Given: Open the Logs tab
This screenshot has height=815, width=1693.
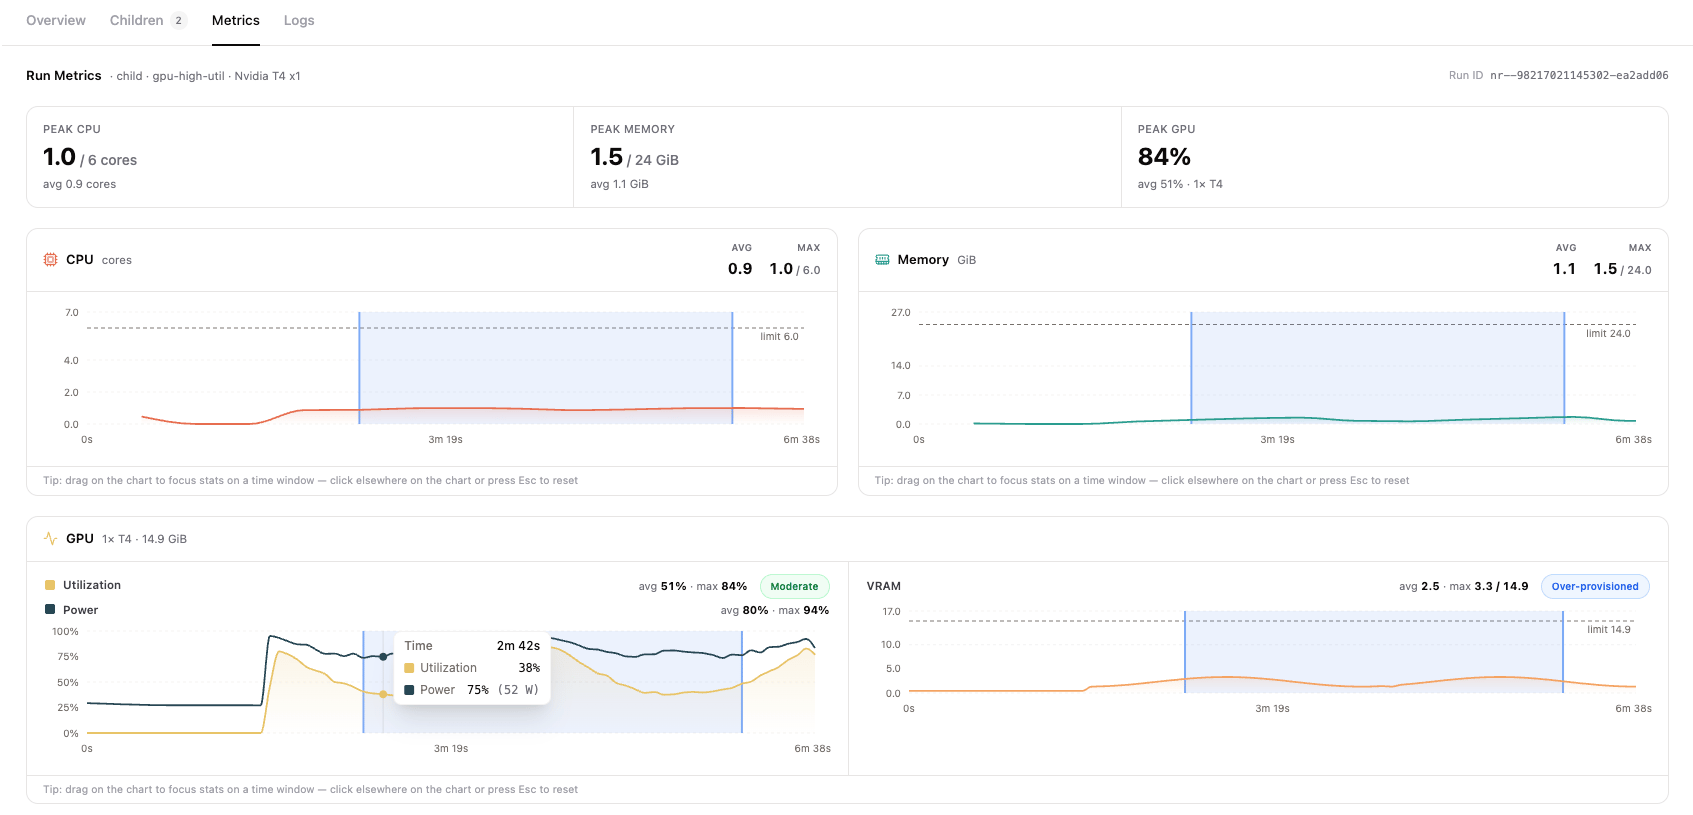Looking at the screenshot, I should point(299,20).
